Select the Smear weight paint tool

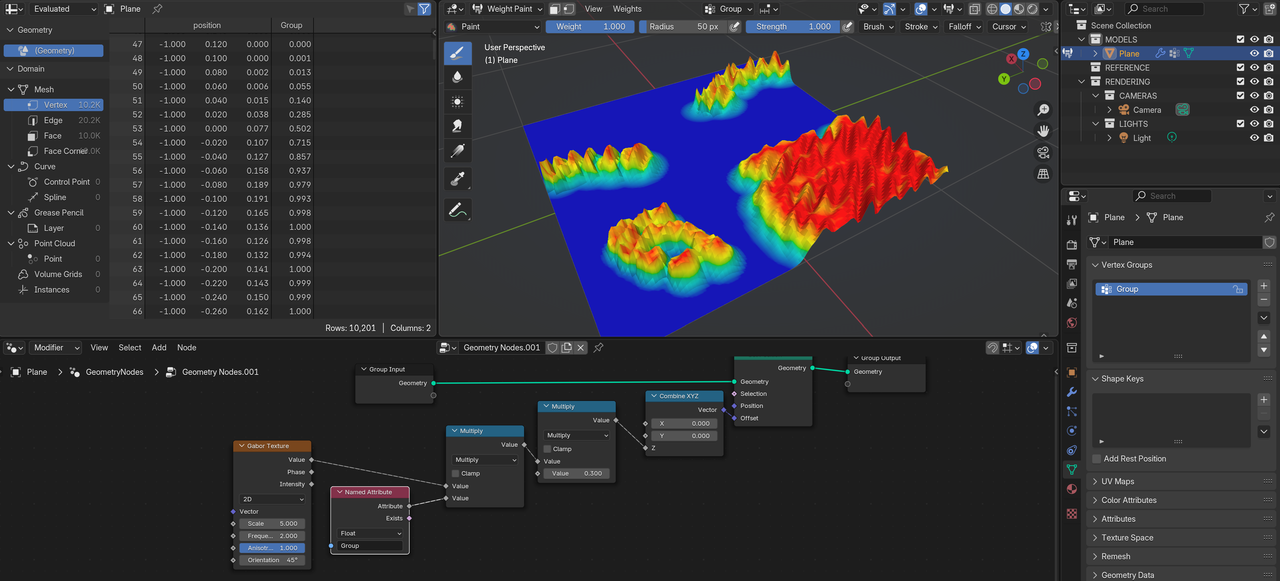pos(457,126)
